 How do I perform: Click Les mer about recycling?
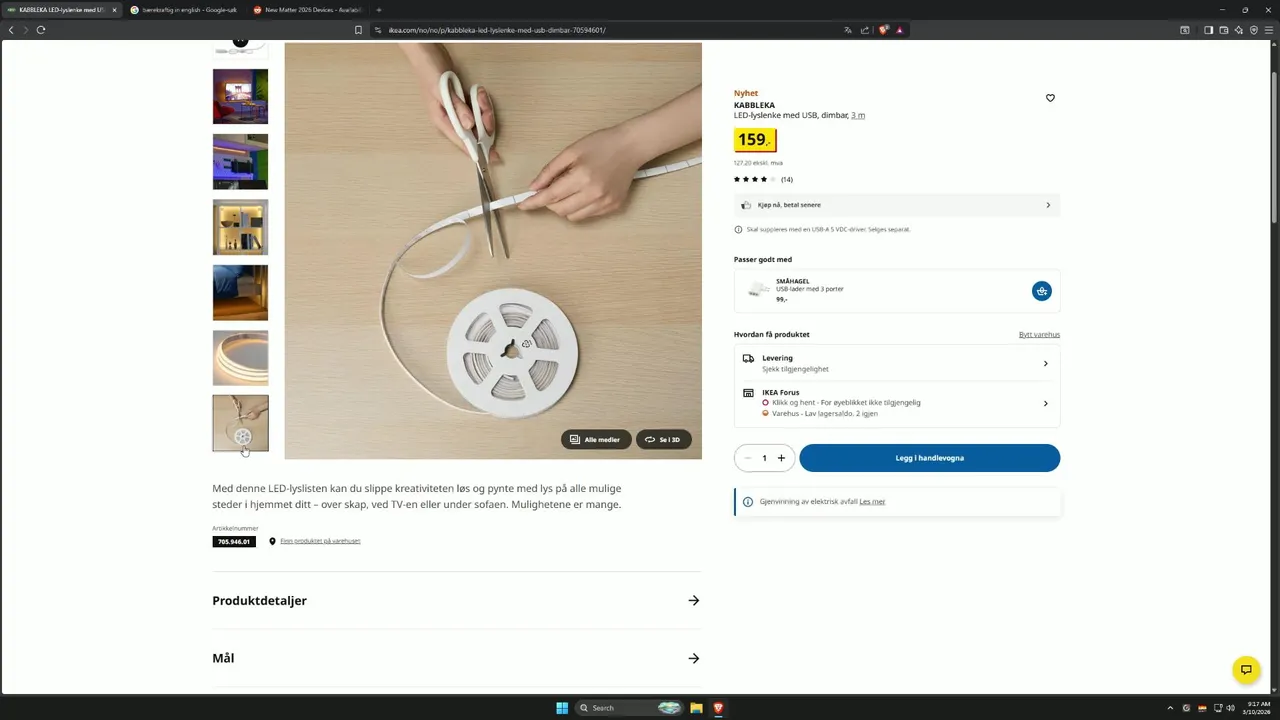point(872,502)
